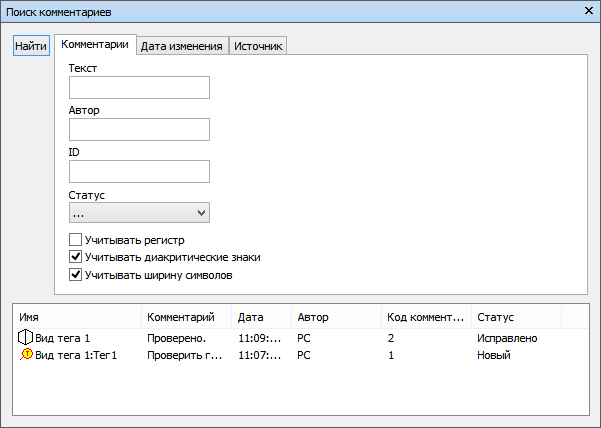Open the Статус dropdown list

139,213
